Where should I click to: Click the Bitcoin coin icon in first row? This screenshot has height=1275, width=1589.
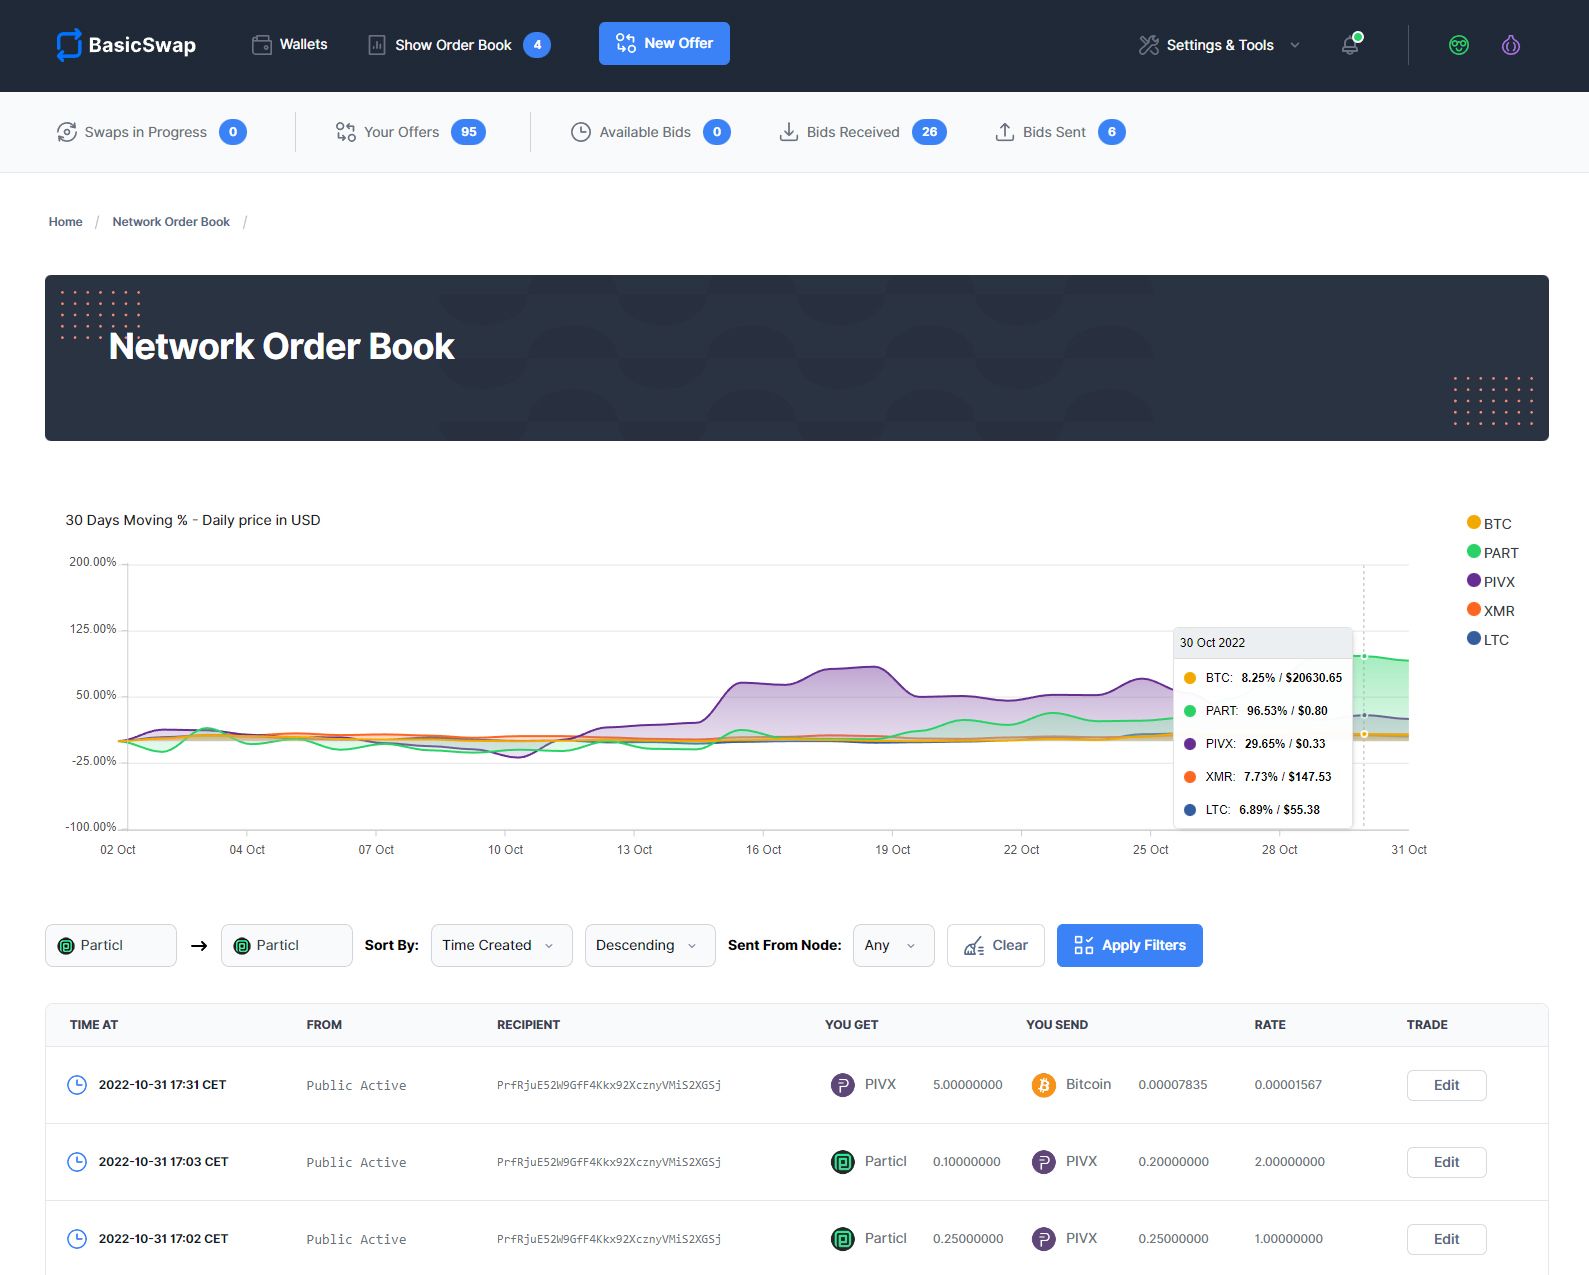pyautogui.click(x=1044, y=1085)
